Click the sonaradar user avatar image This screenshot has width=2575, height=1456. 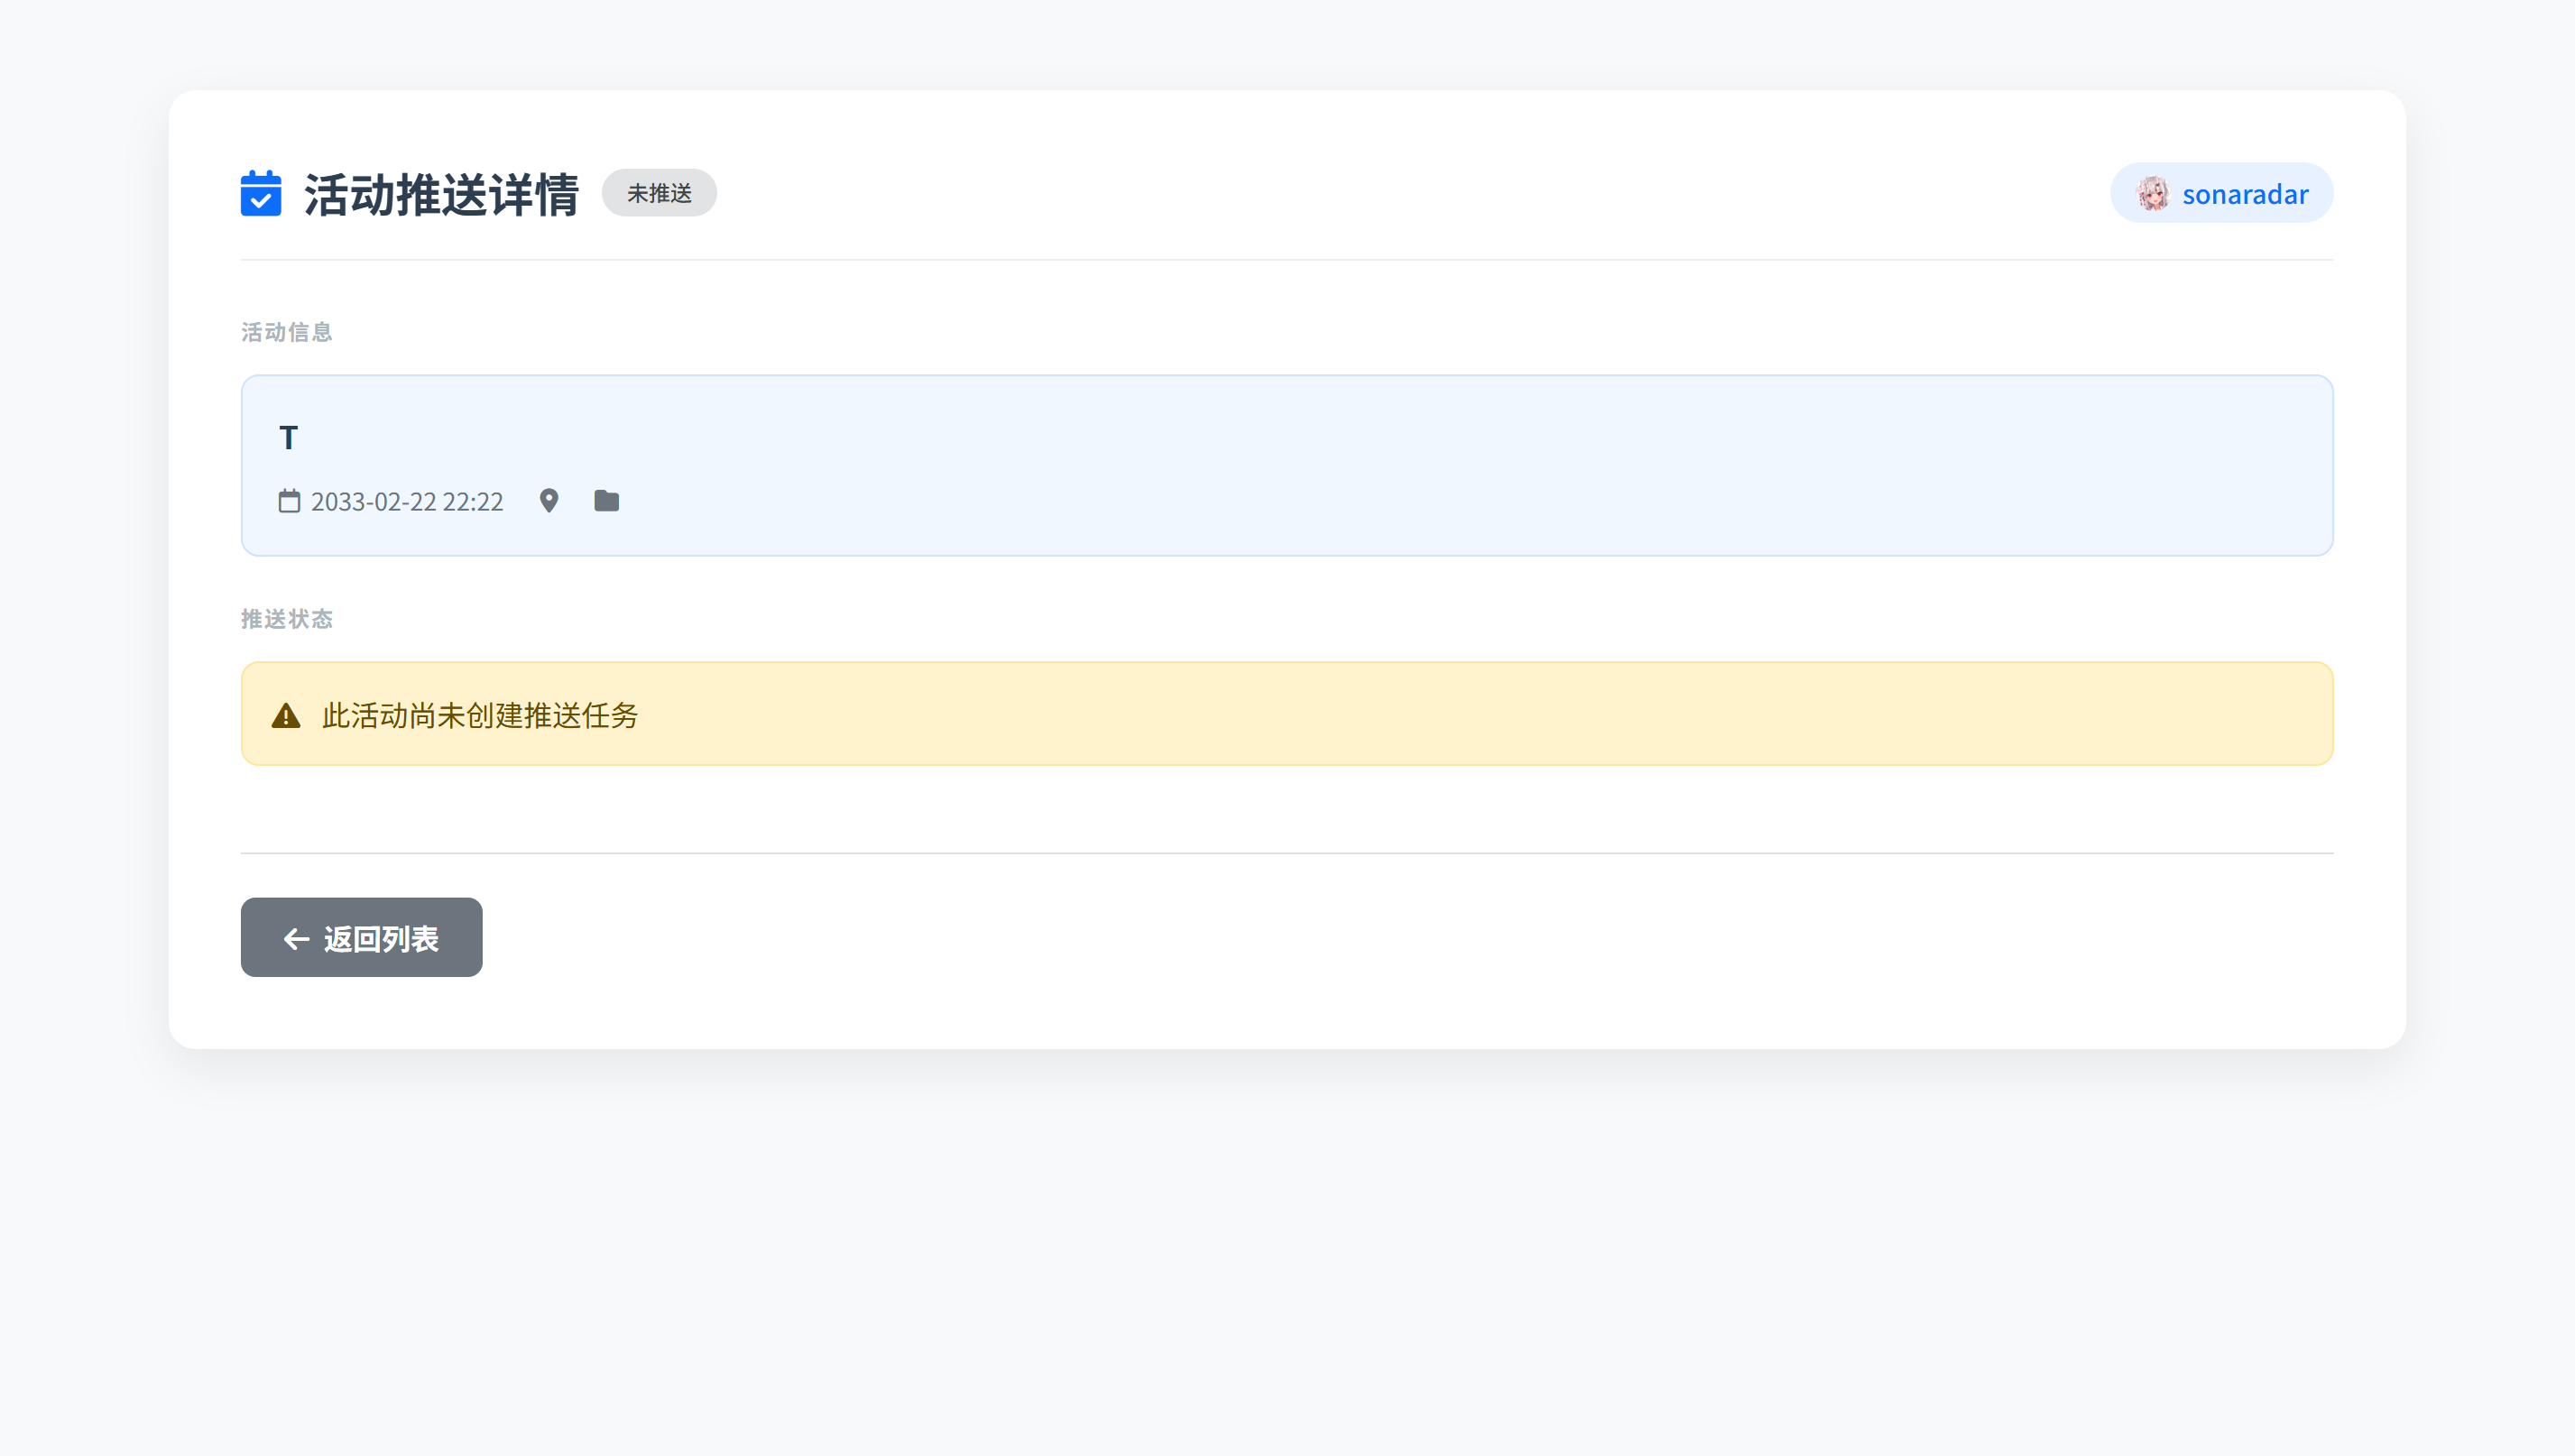point(2152,194)
